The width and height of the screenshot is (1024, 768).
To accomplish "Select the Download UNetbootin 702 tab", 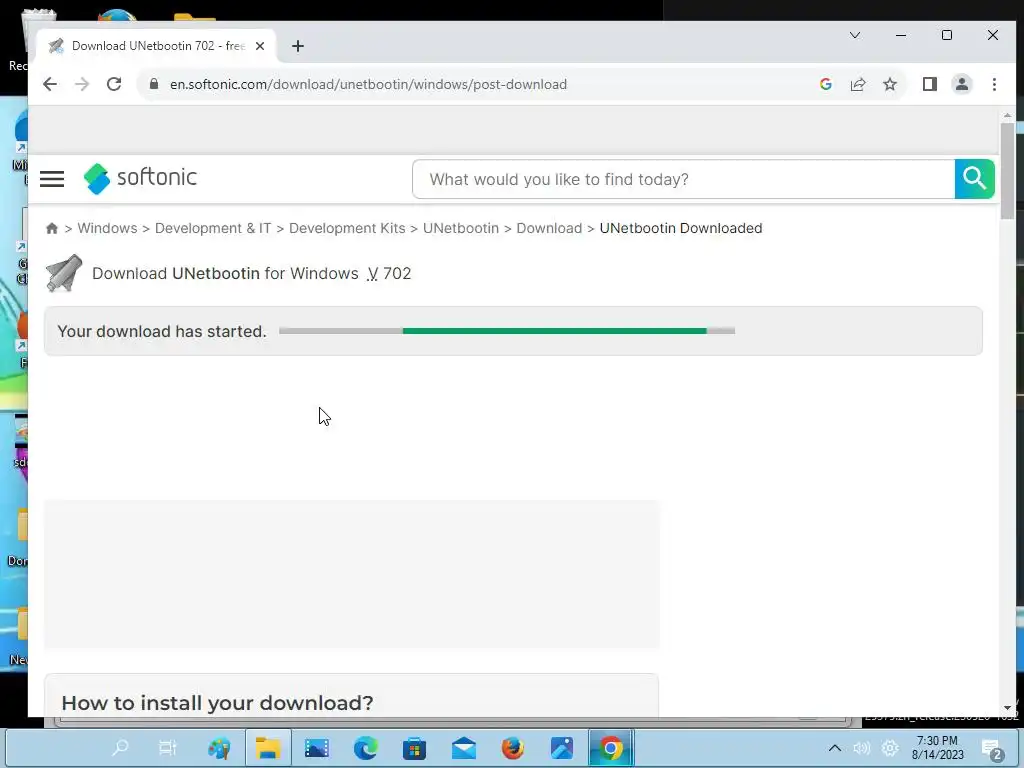I will click(157, 46).
